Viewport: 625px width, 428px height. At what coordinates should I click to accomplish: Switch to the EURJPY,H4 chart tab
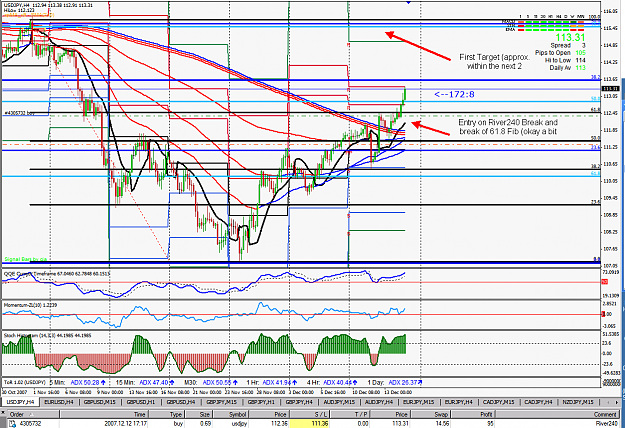click(x=459, y=402)
